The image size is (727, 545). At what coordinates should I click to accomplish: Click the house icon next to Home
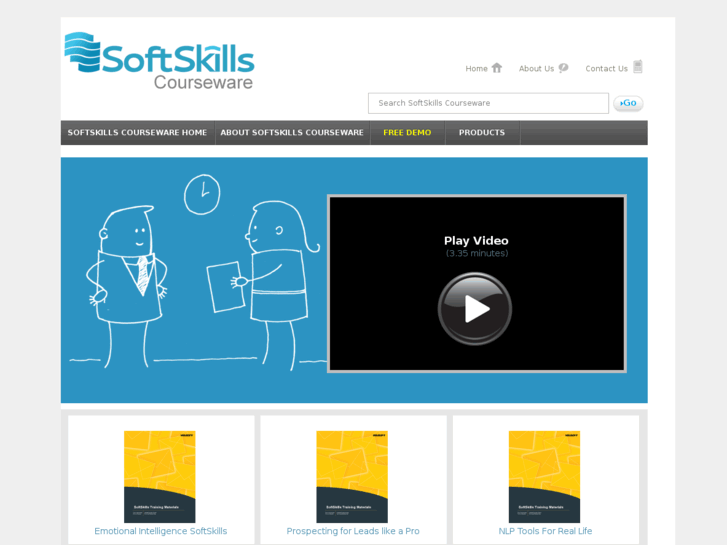point(497,68)
